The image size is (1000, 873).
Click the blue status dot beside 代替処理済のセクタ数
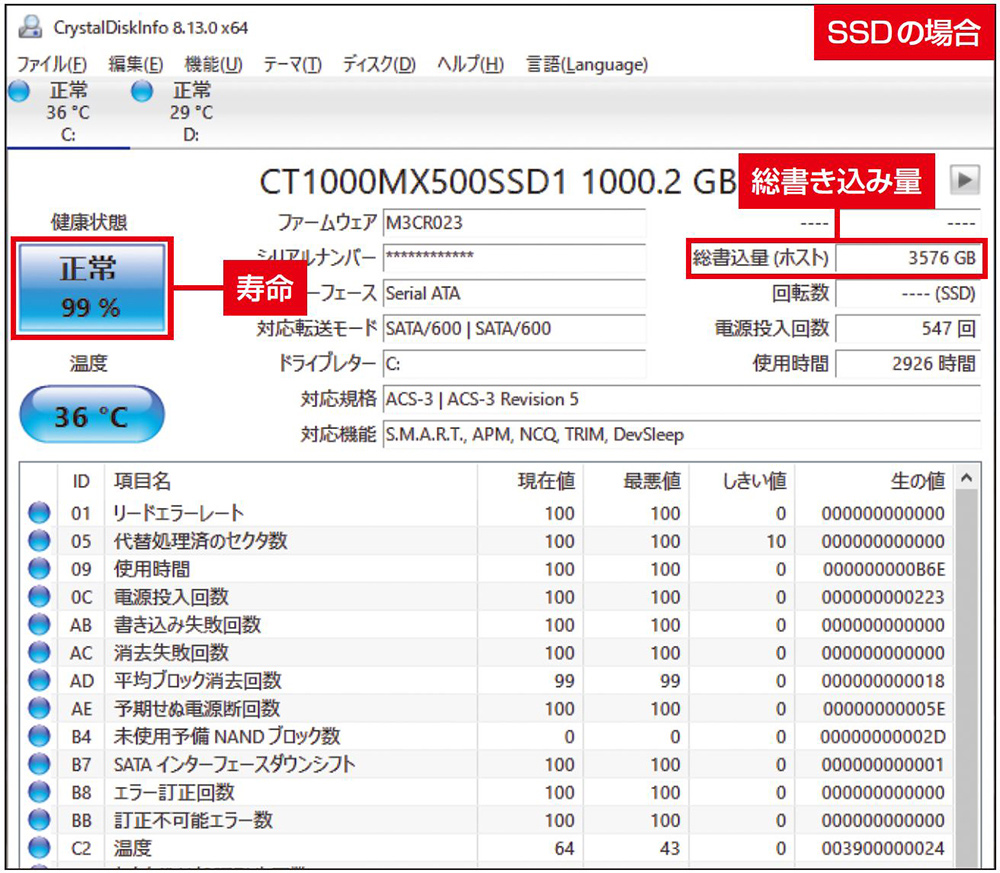click(x=38, y=540)
